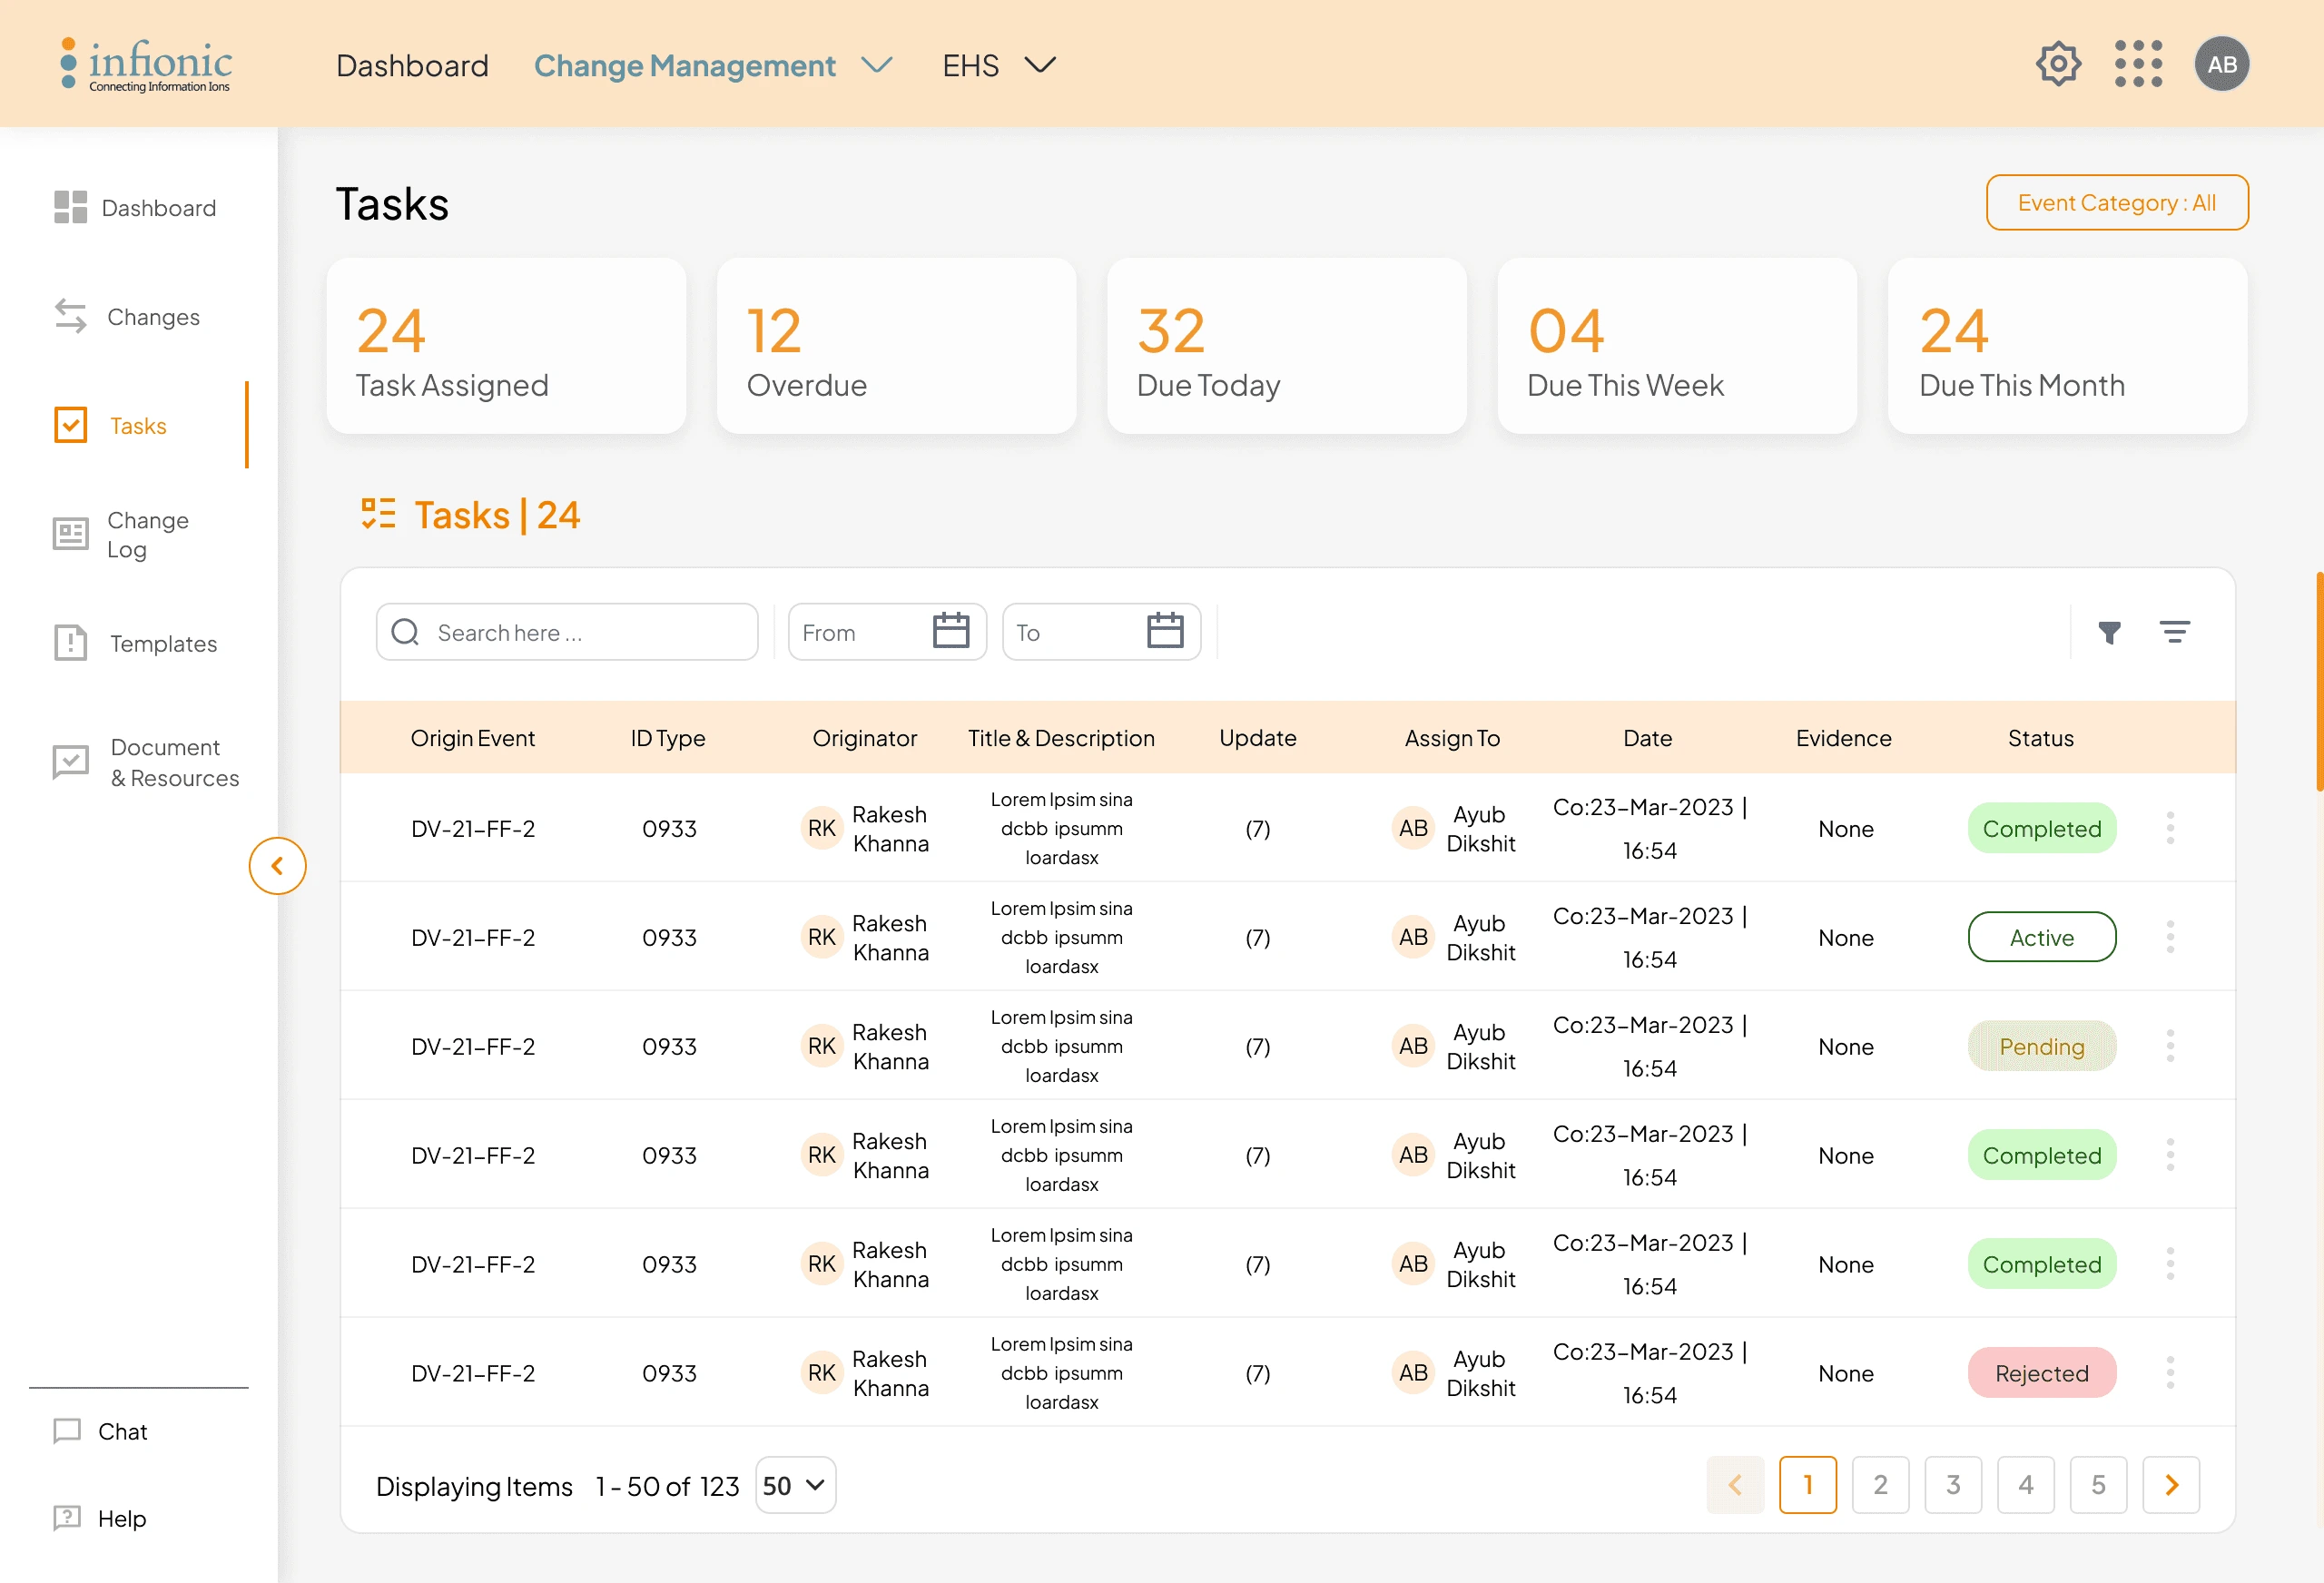Screen dimensions: 2324x1583
Task: Go to page 3 in pagination
Action: [1952, 1485]
